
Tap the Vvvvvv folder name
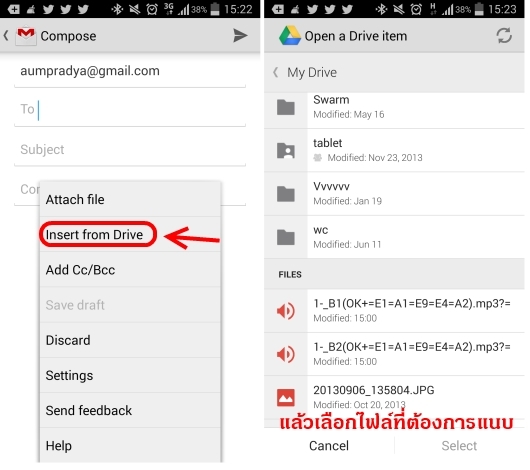[x=331, y=186]
